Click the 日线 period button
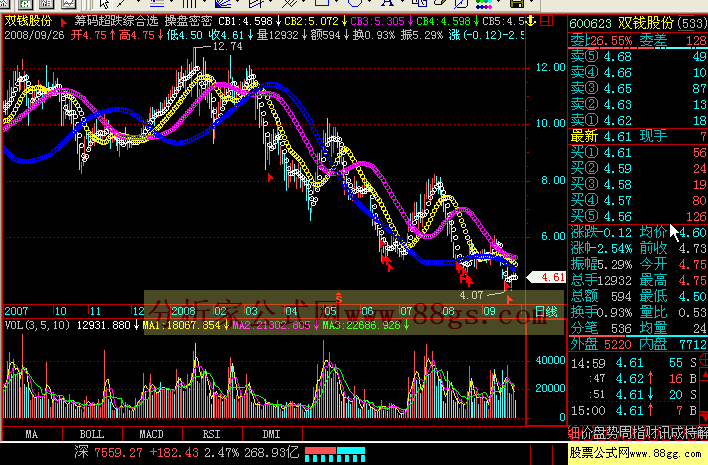The height and width of the screenshot is (465, 708). point(545,311)
